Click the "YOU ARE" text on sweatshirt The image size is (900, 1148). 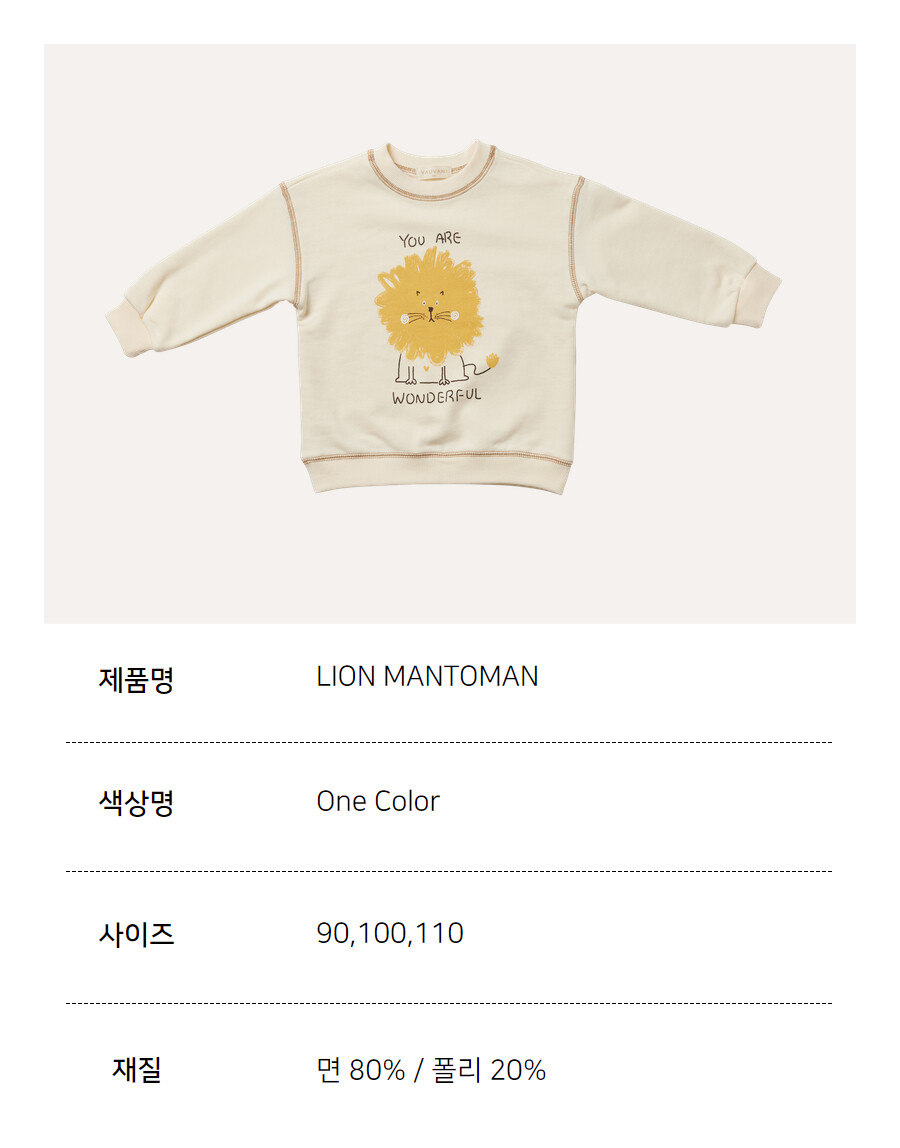coord(429,239)
